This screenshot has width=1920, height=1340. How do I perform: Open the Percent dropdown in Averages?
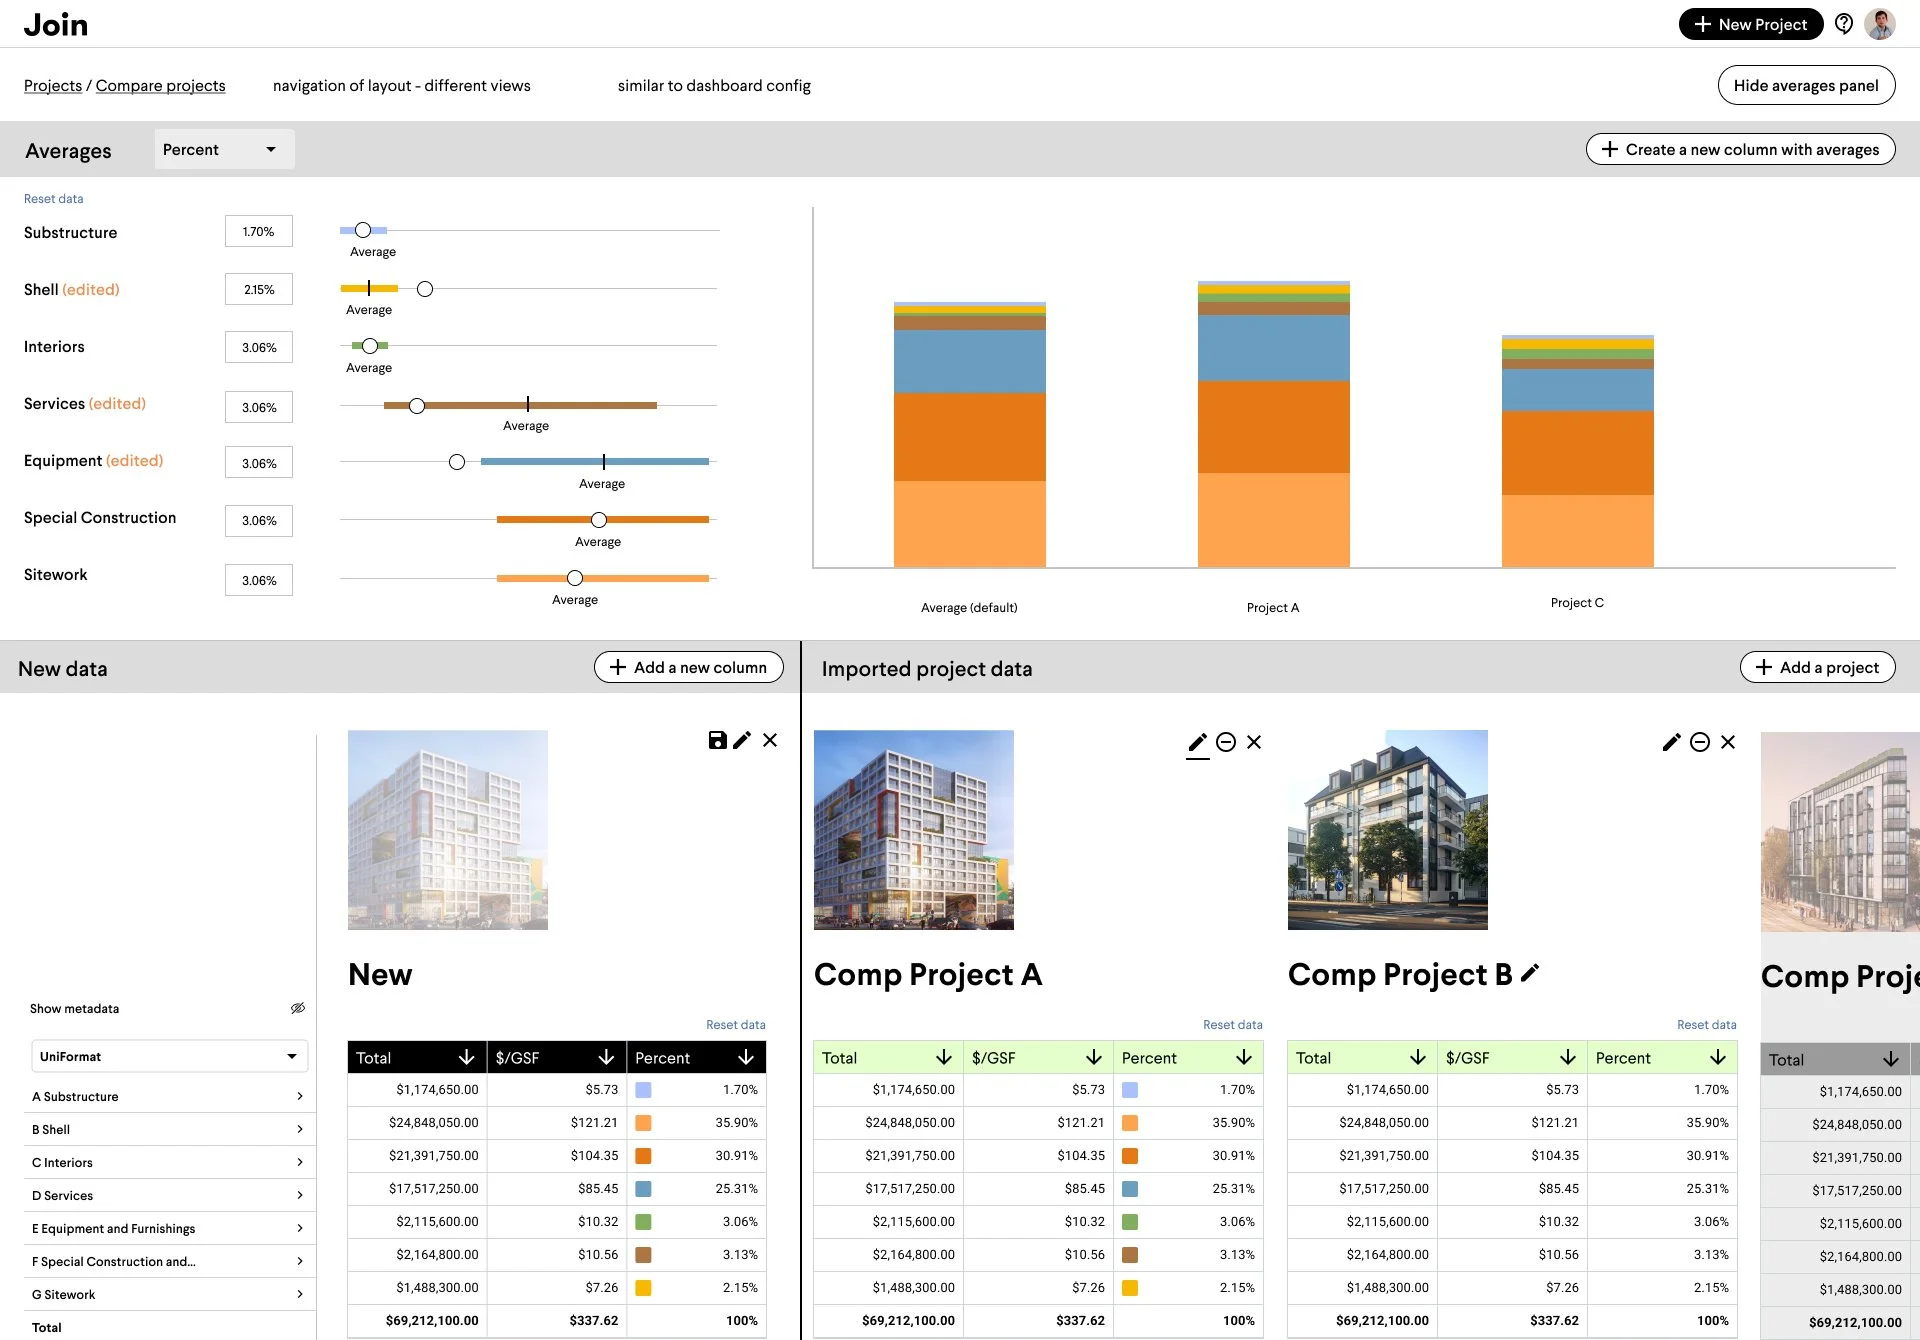point(224,149)
